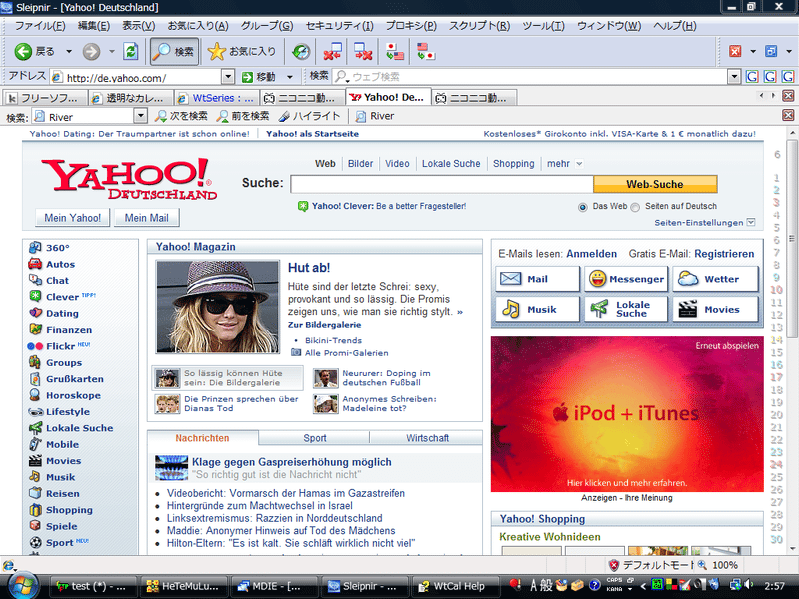Click the Windows Start orb
This screenshot has width=799, height=599.
pos(23,586)
